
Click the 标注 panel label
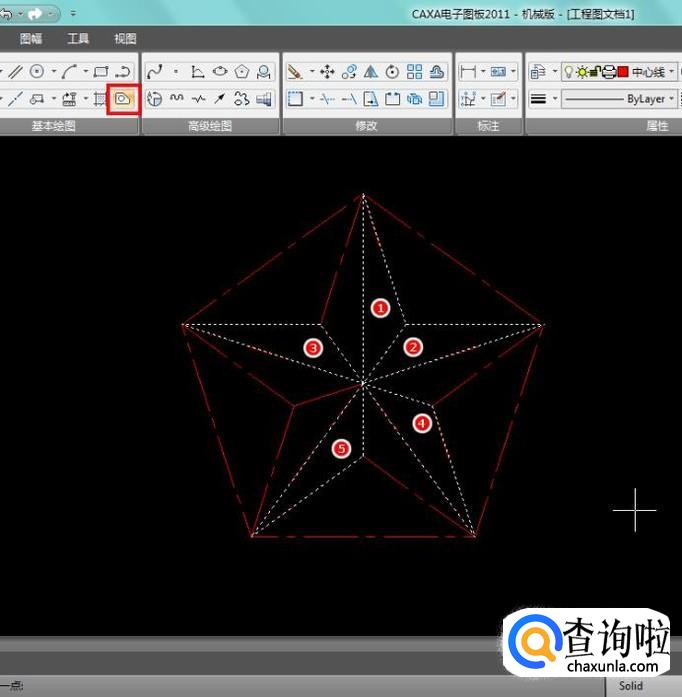488,126
